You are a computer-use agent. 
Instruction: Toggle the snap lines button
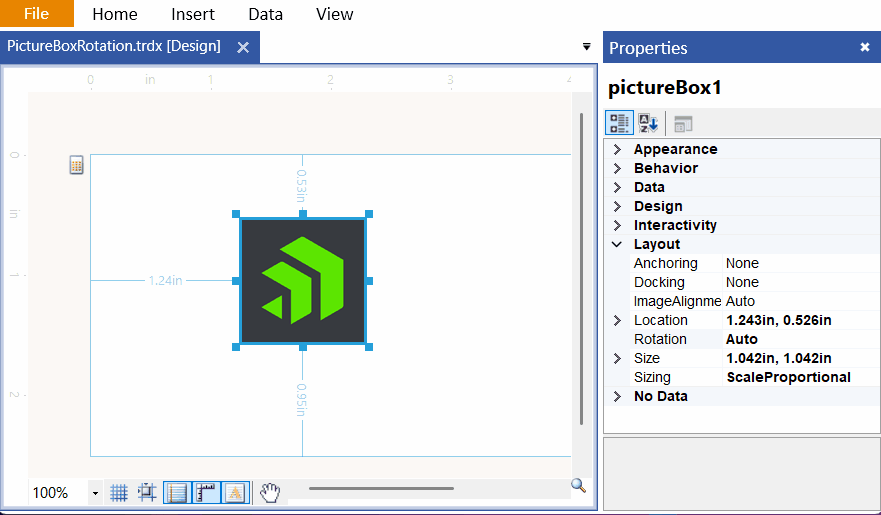coord(177,493)
